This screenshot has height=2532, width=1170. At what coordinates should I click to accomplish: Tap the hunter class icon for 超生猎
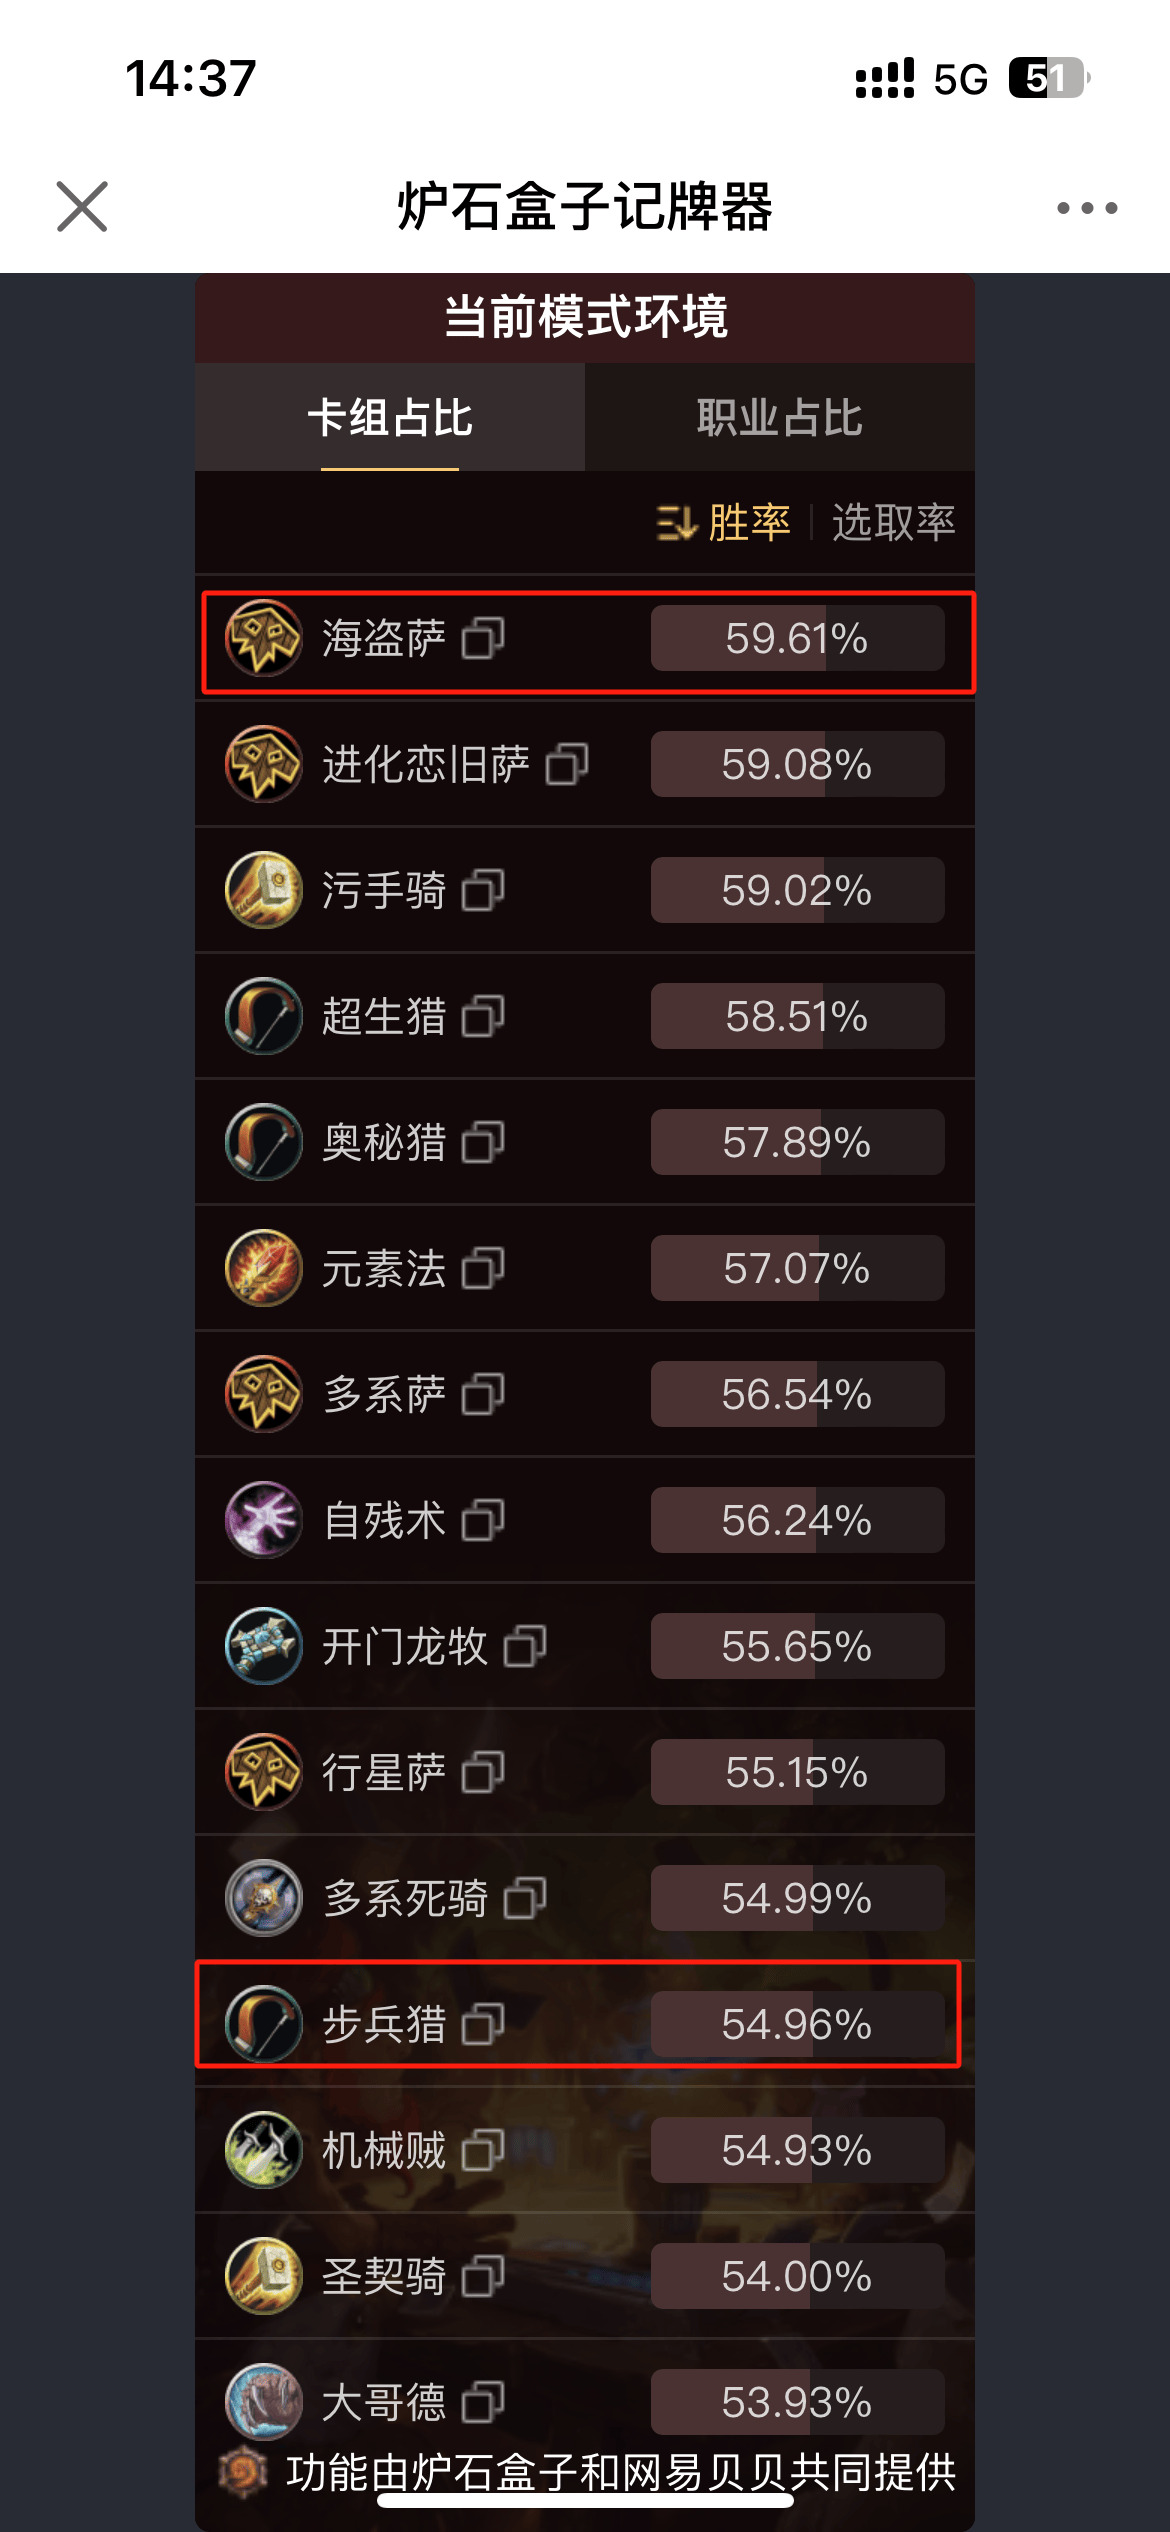263,1016
